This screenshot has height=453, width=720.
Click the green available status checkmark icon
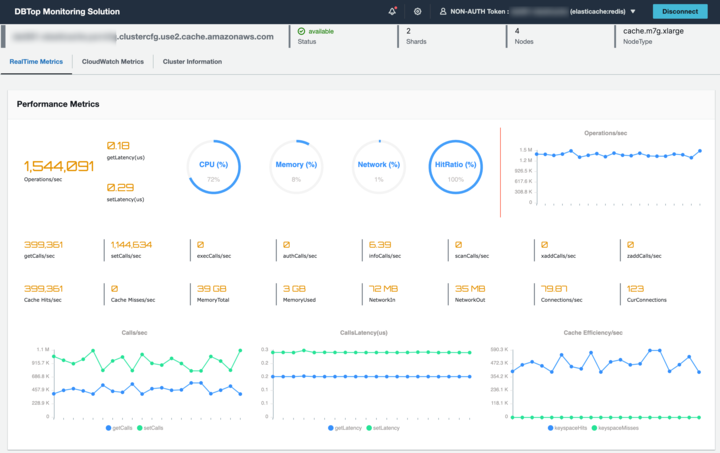point(301,31)
